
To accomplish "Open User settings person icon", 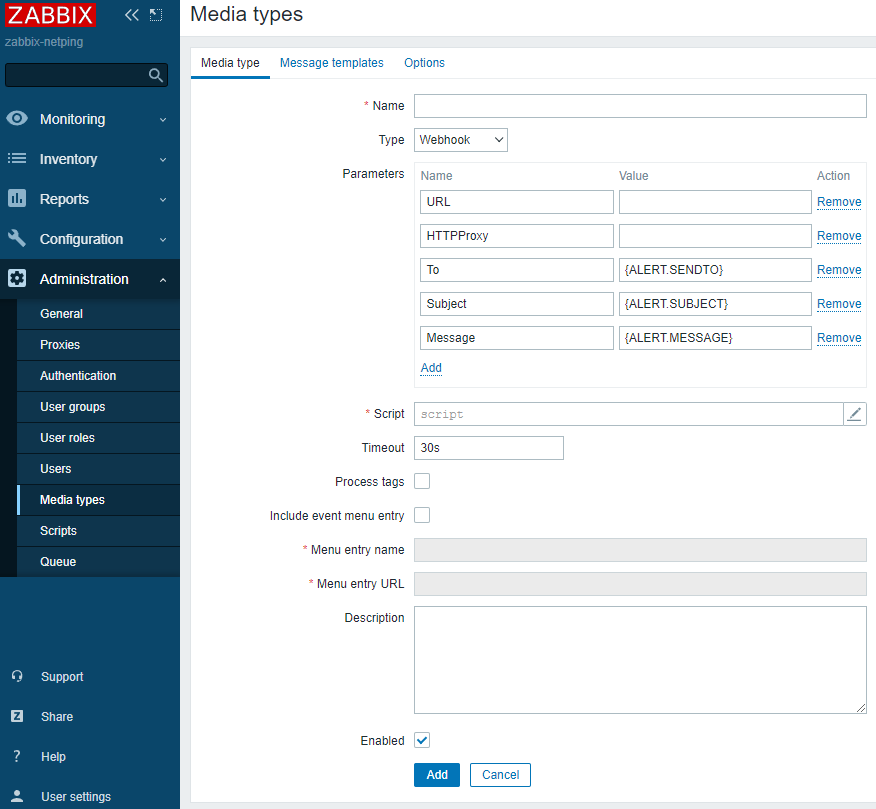I will point(17,797).
